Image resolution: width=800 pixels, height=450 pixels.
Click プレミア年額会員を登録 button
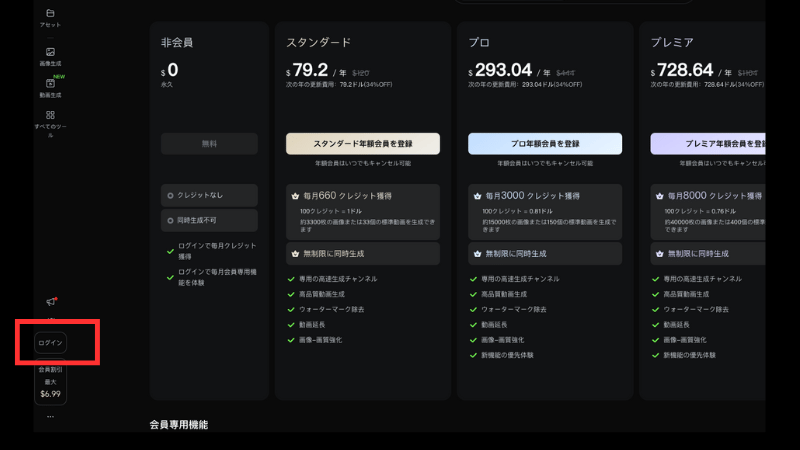pos(708,144)
